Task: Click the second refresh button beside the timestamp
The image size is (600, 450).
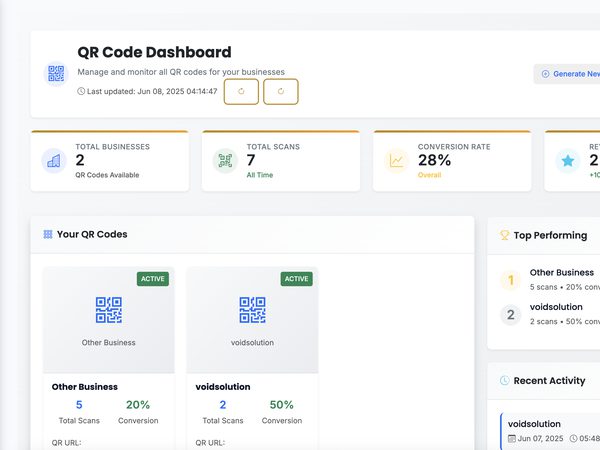Action: click(281, 91)
